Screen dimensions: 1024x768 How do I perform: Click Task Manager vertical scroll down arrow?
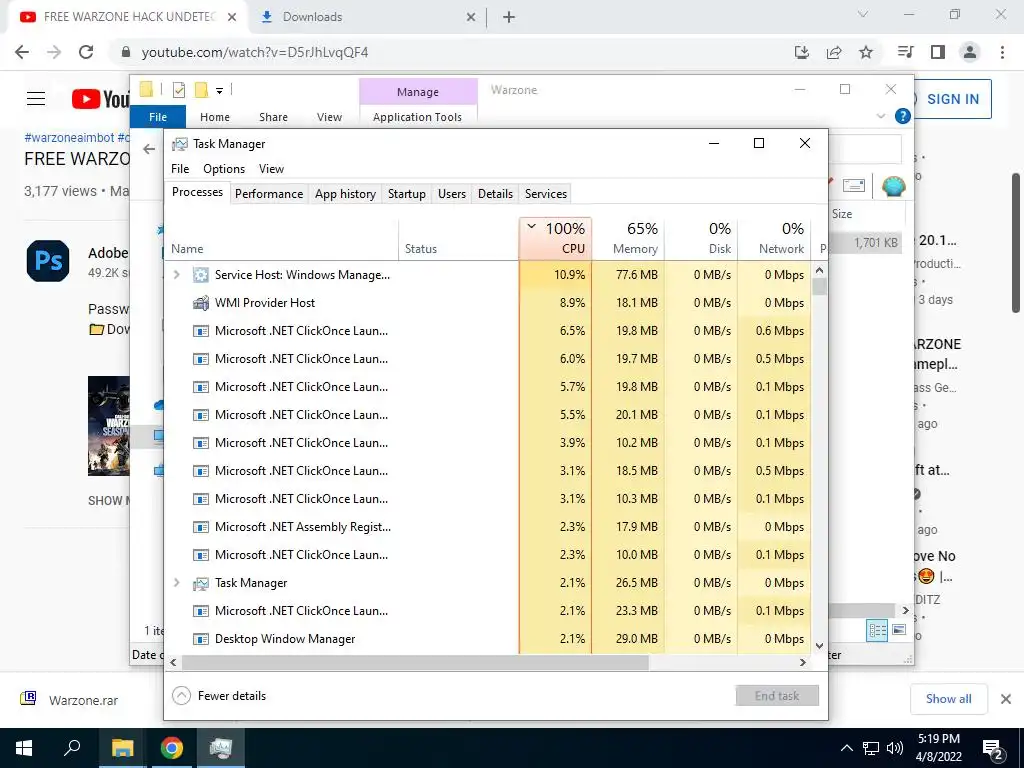[820, 646]
